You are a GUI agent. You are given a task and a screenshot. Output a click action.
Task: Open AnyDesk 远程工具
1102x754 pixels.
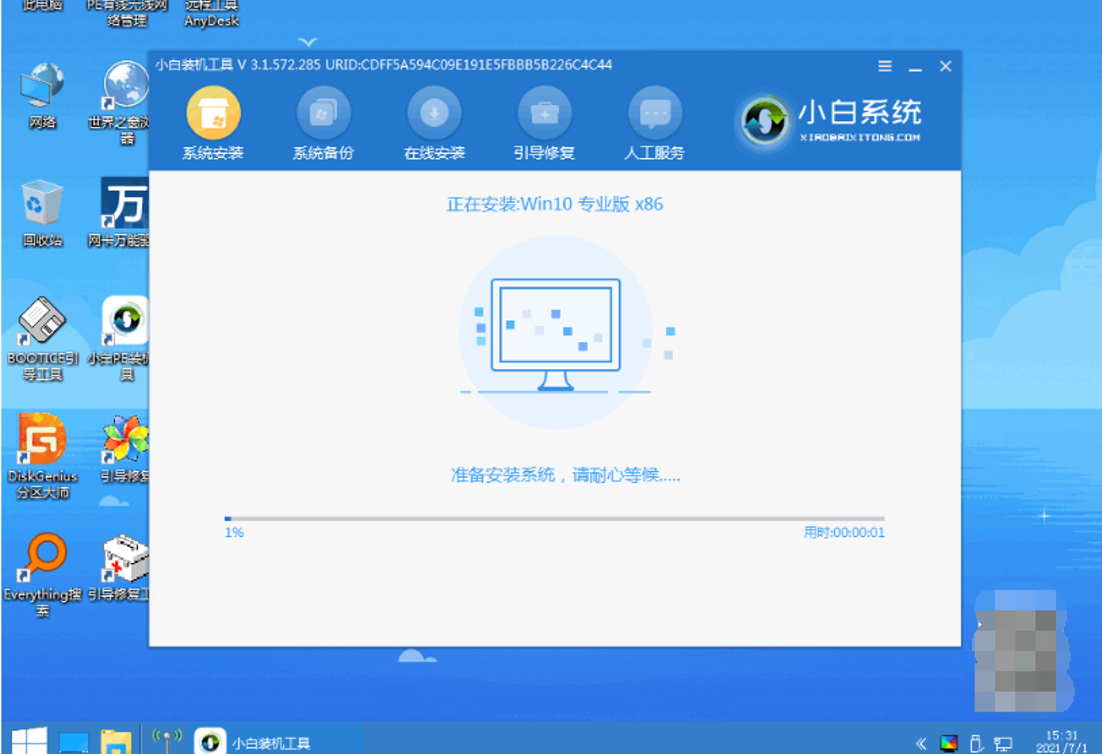210,15
